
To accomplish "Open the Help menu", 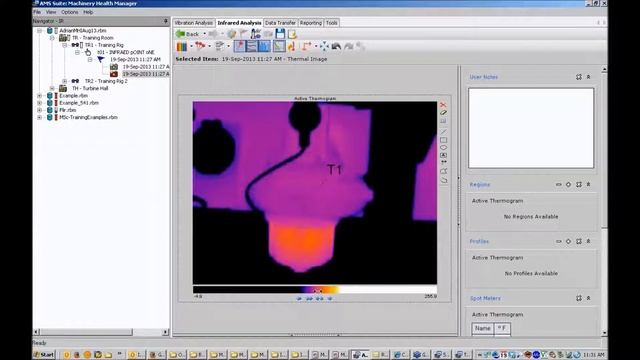I will (88, 12).
